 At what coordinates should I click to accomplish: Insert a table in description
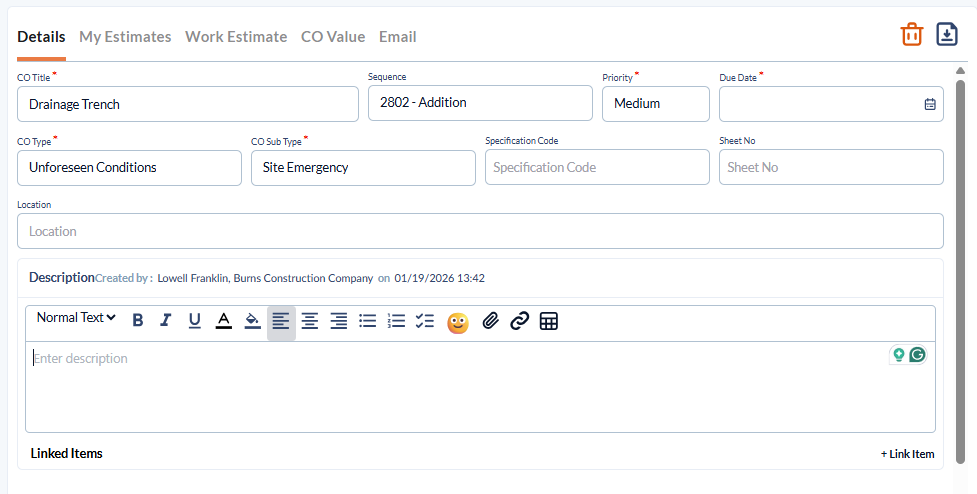(548, 321)
